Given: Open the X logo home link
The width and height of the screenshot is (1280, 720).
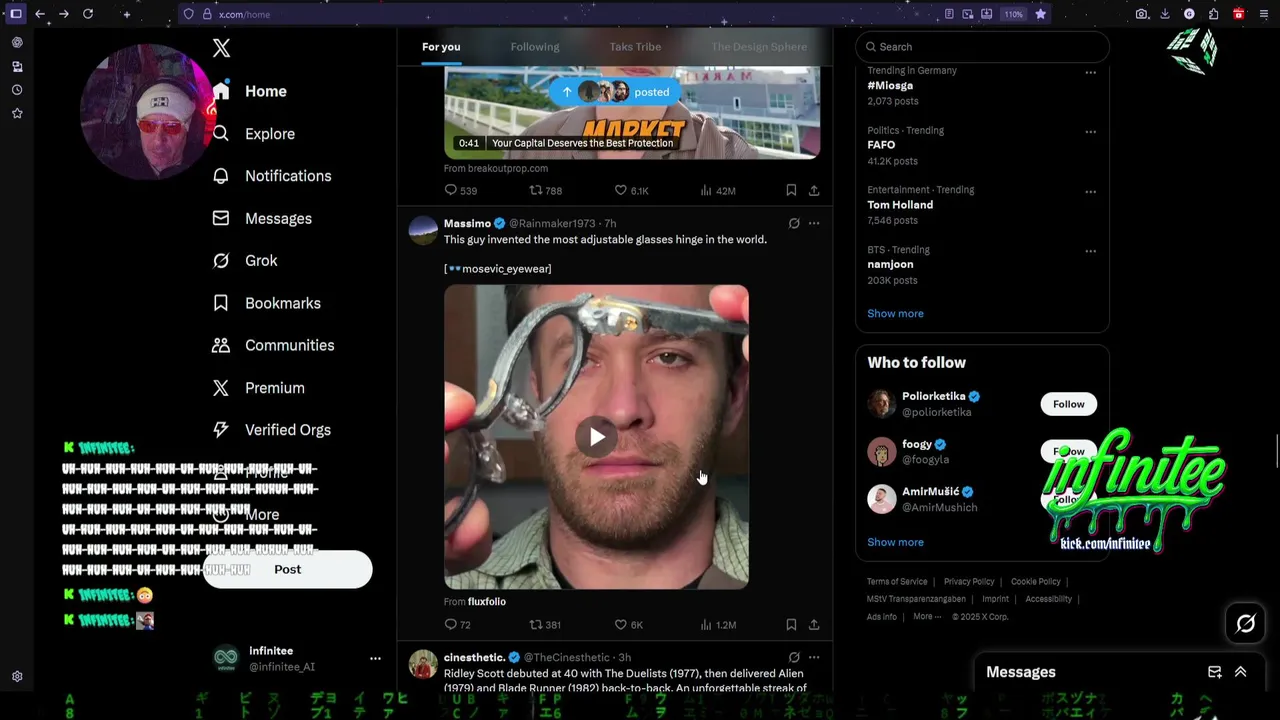Looking at the screenshot, I should (221, 47).
